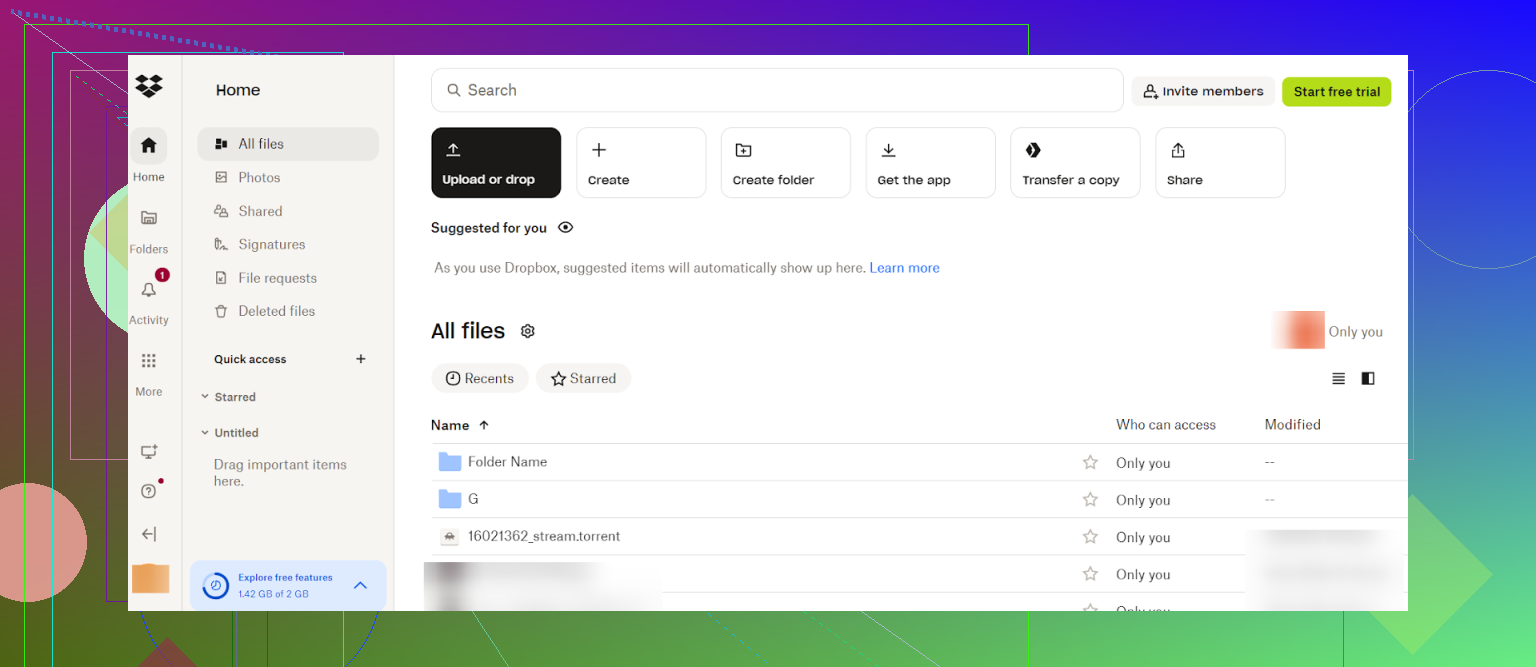The image size is (1536, 667).
Task: Open the account avatar in the left rail
Action: (x=150, y=578)
